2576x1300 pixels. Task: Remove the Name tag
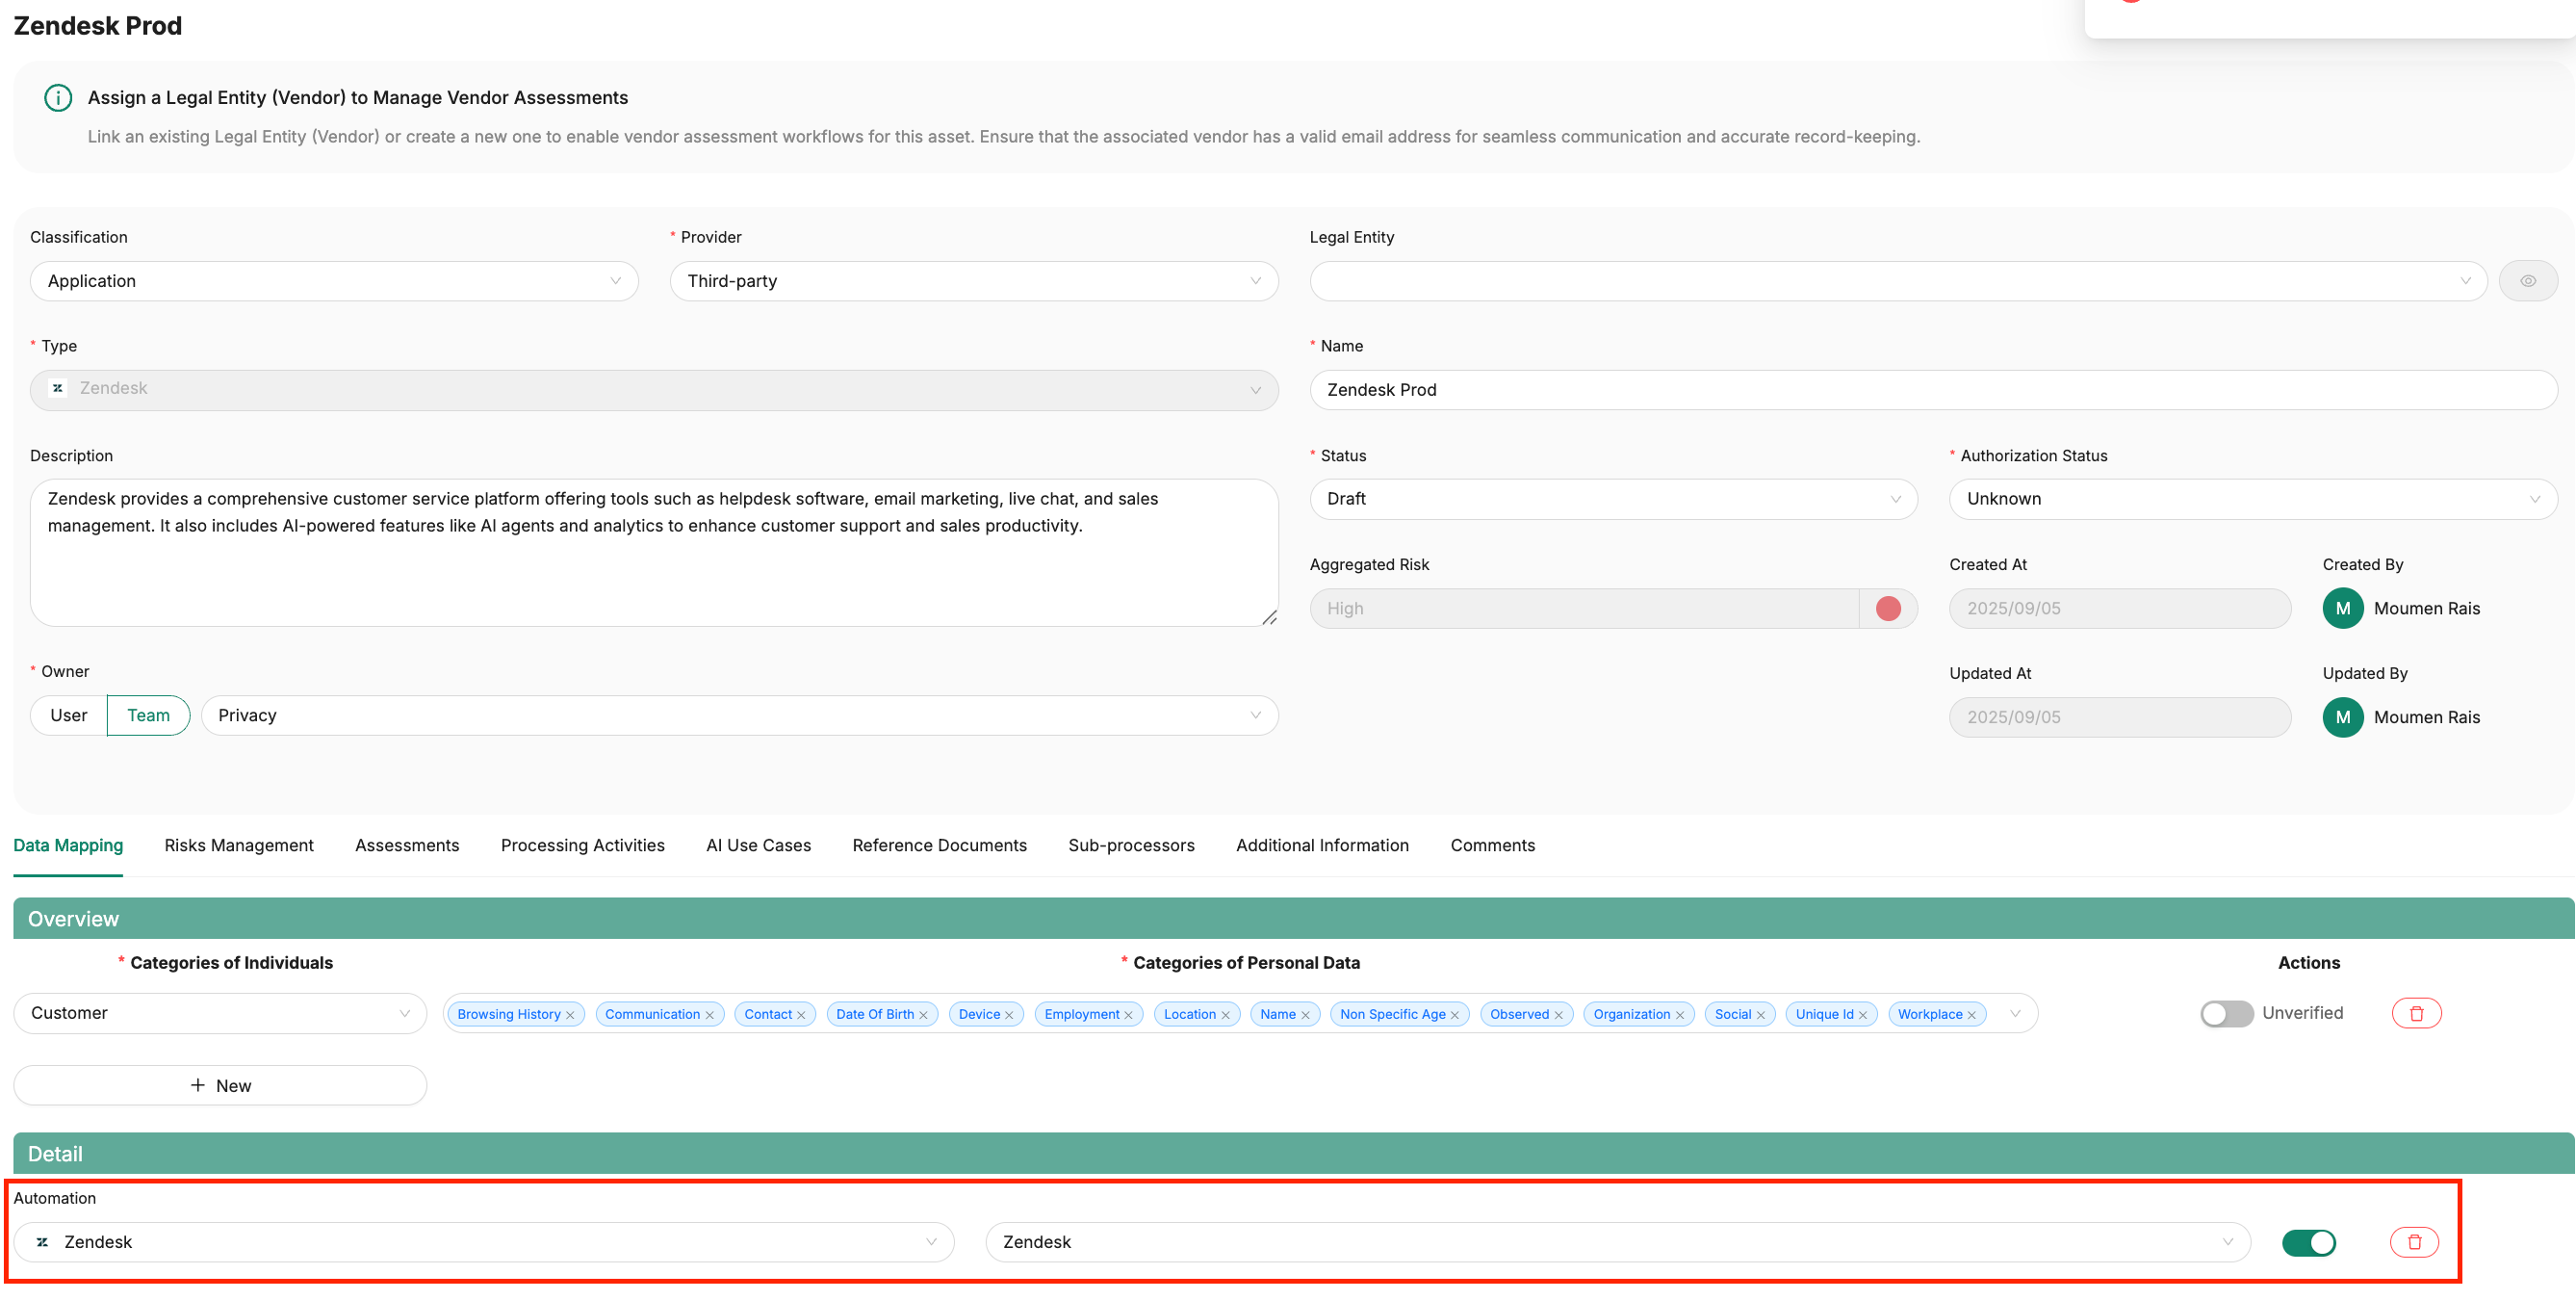1305,1015
